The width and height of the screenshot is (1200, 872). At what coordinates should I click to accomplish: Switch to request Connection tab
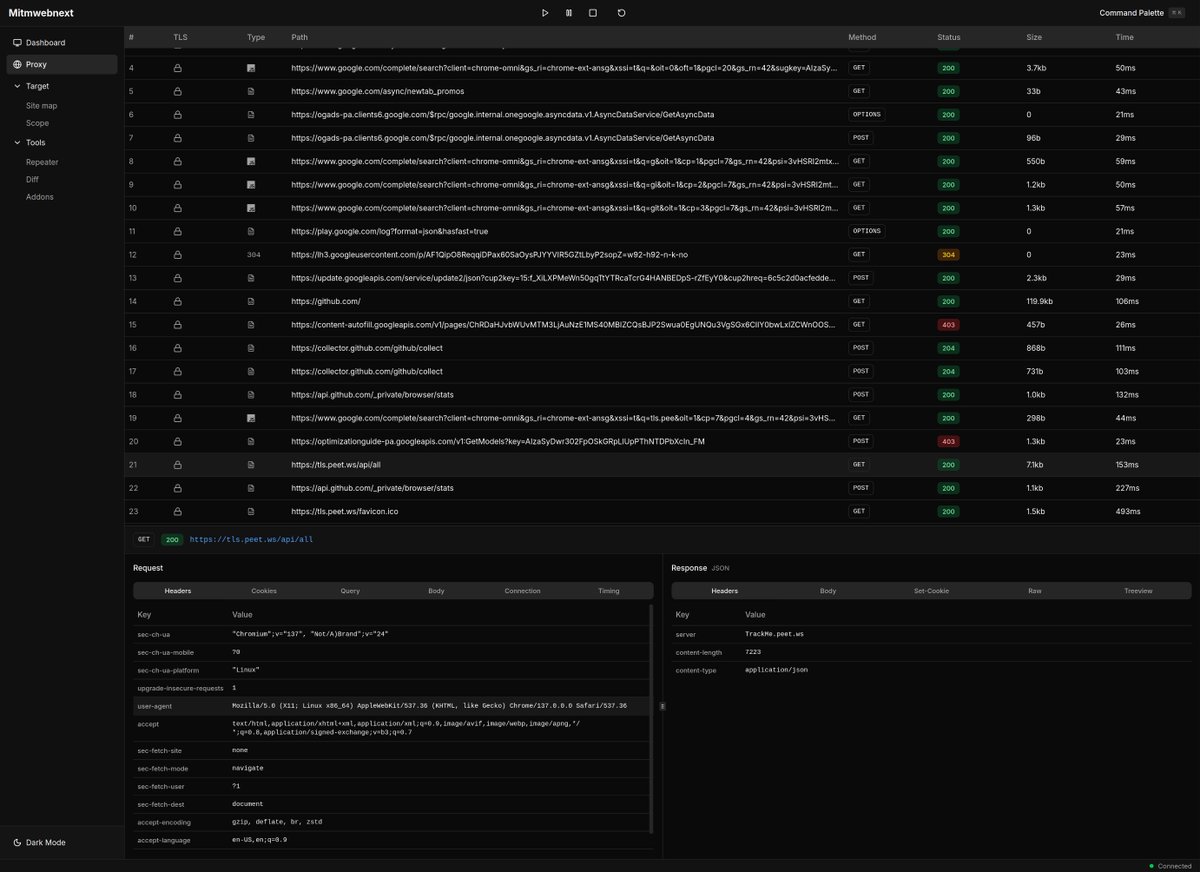point(522,591)
